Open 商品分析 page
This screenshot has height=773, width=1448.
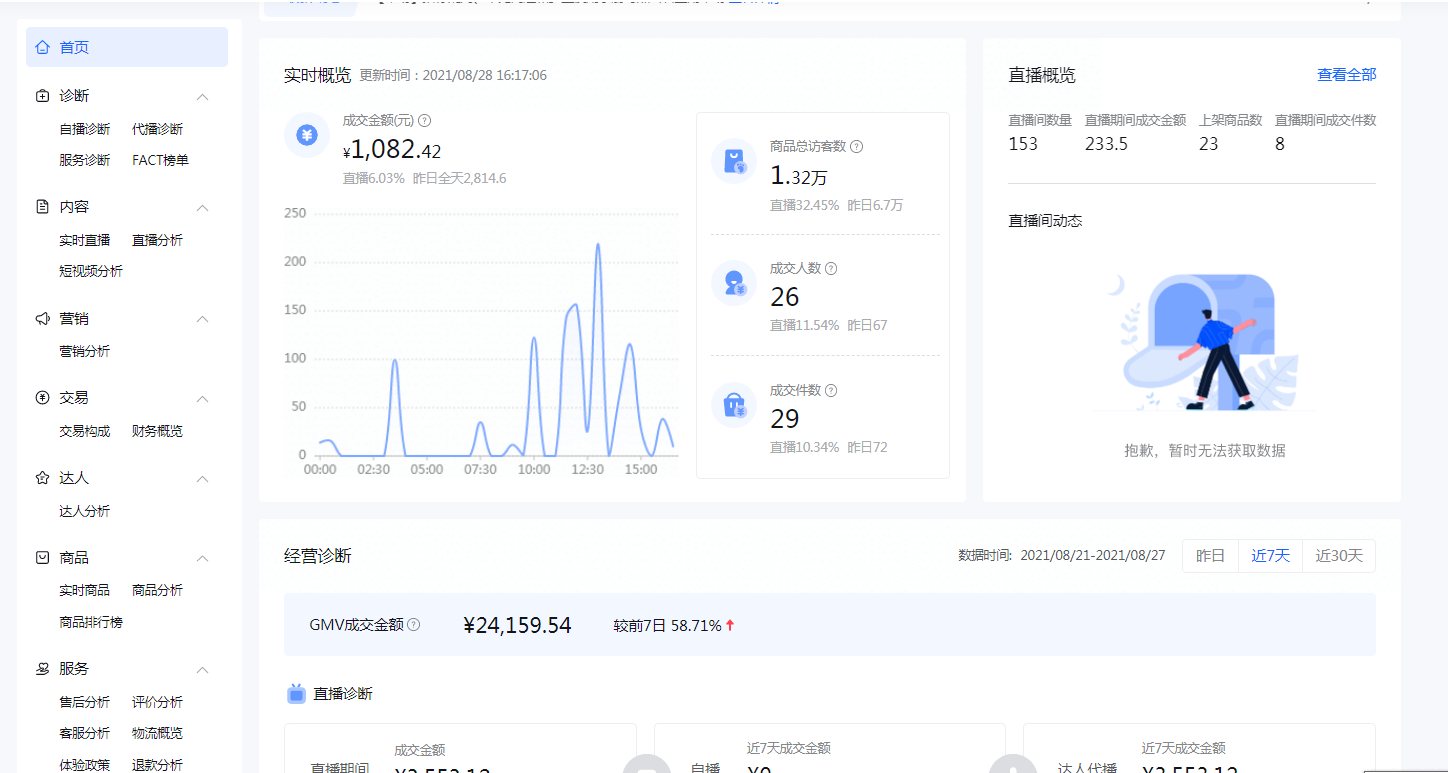(158, 590)
